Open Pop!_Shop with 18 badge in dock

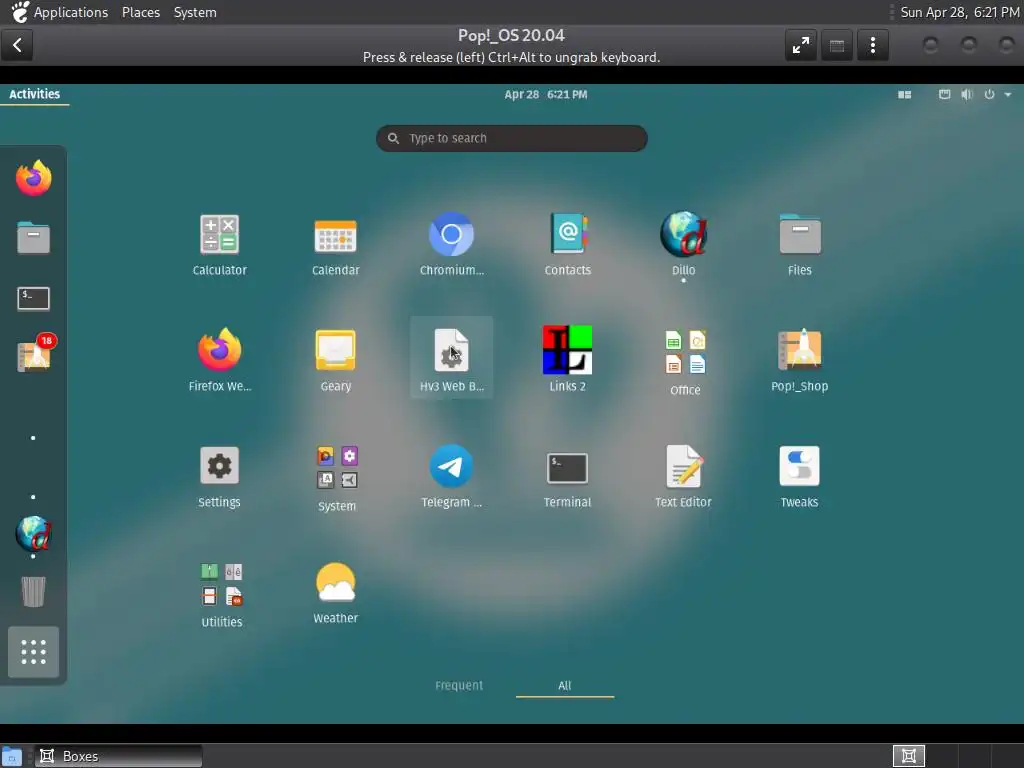35,354
